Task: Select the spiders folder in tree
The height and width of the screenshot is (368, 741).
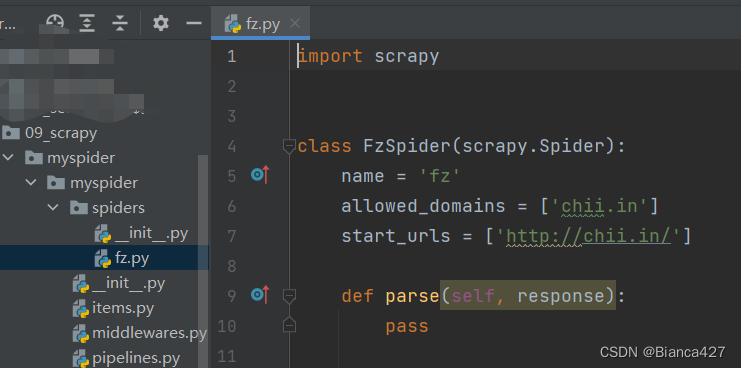Action: (118, 207)
